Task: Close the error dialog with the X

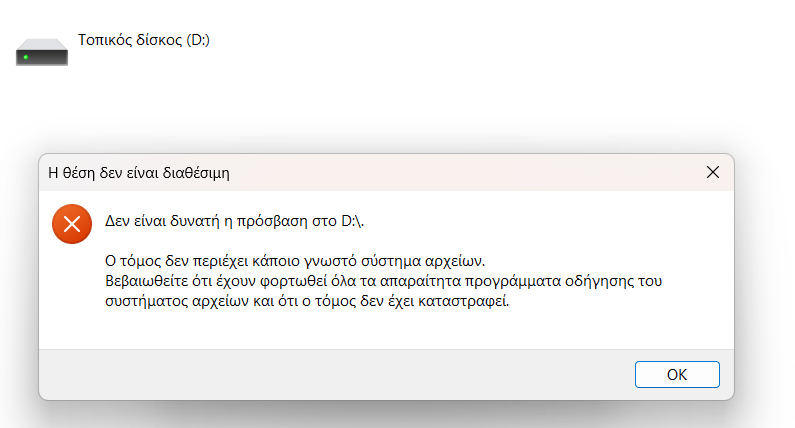Action: [x=713, y=172]
